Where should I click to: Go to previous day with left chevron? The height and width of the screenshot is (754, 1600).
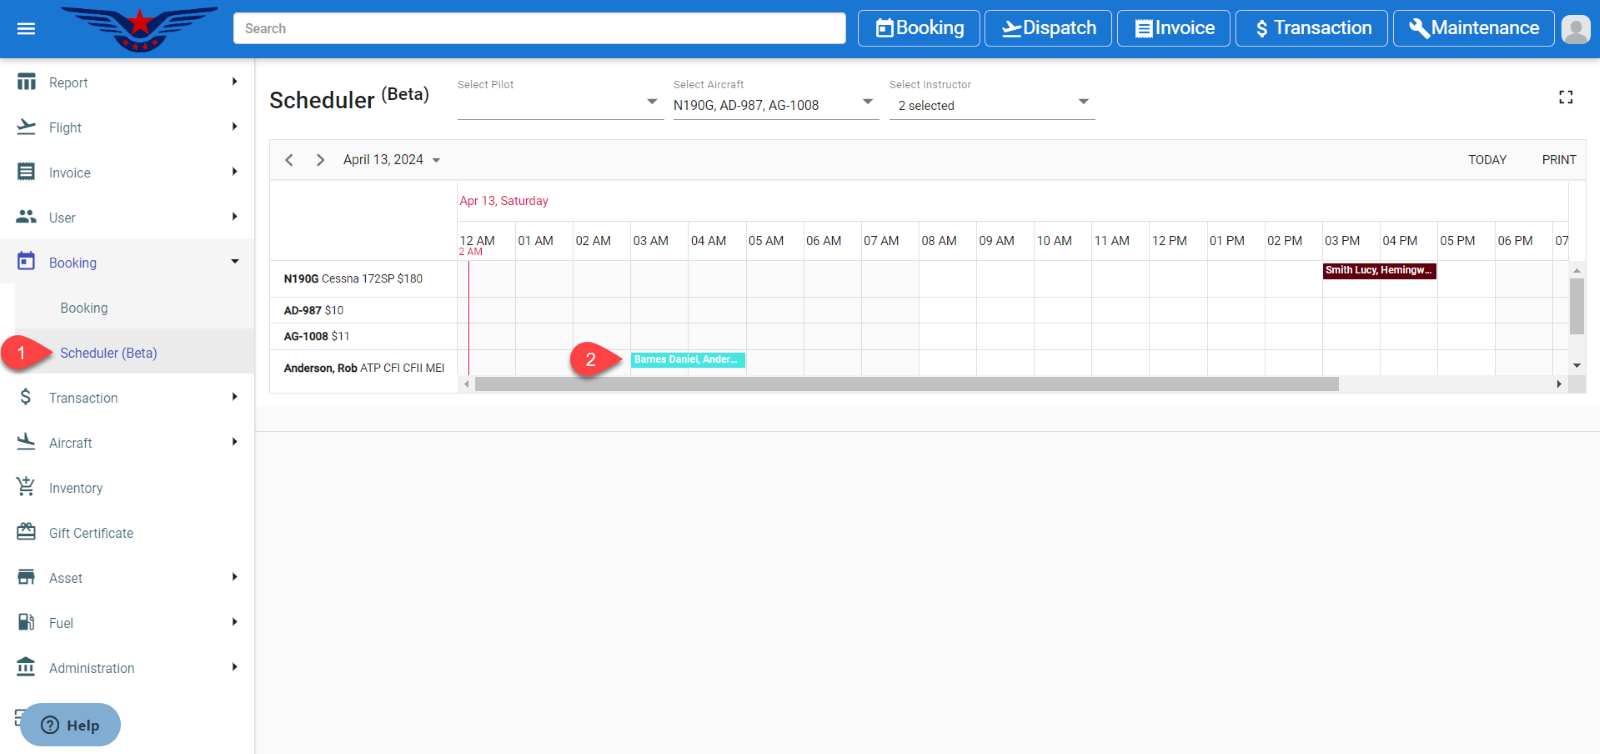[x=289, y=160]
